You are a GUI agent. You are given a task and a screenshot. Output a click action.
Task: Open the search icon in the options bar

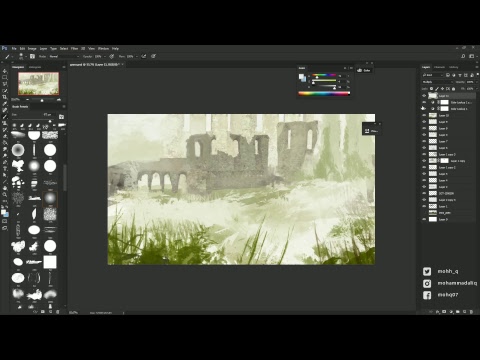point(463,56)
